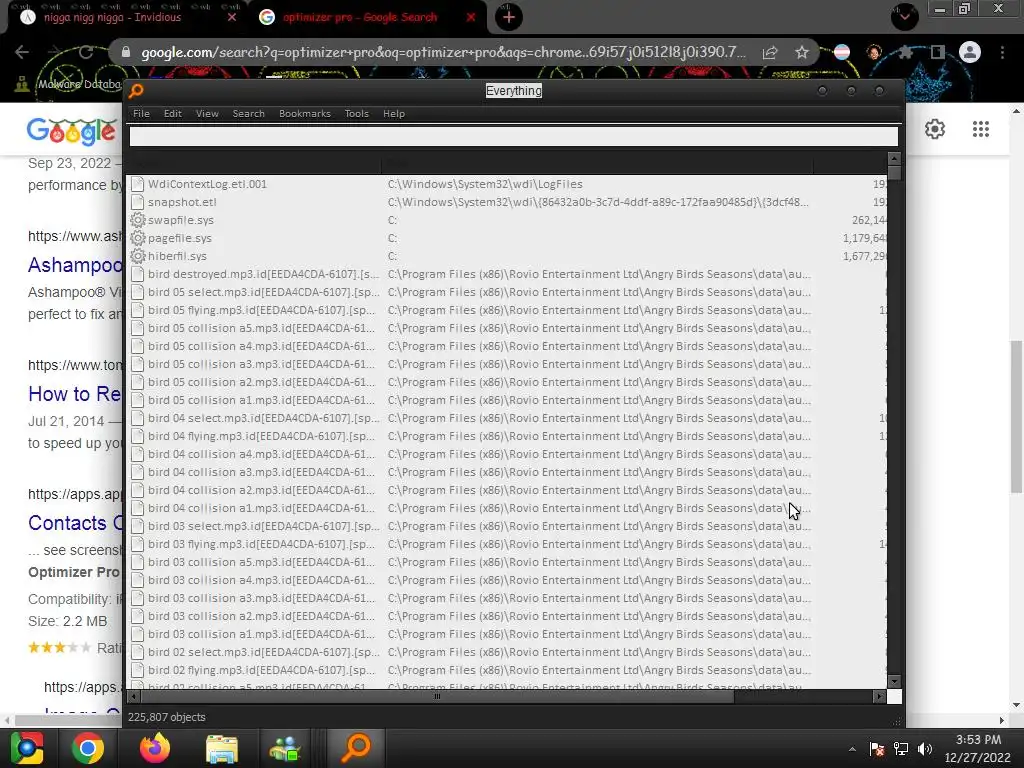Screen dimensions: 1024x768
Task: Open Chrome extensions puzzle icon
Action: pos(905,52)
